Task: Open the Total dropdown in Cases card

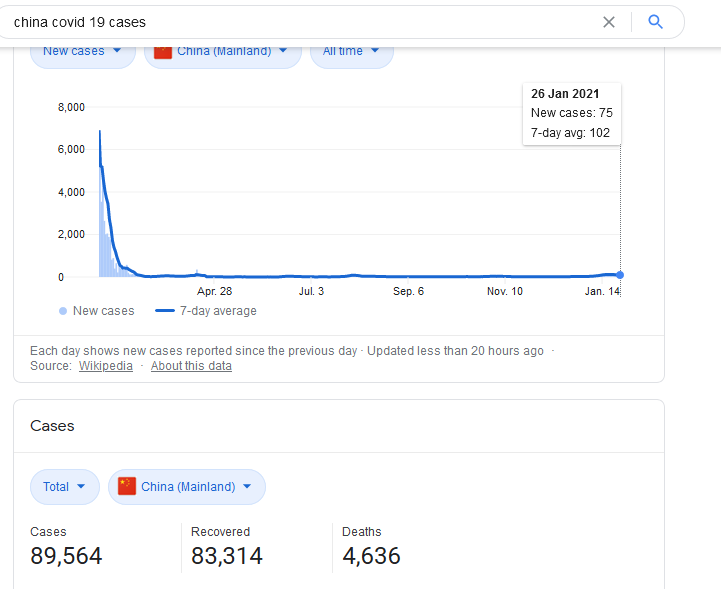Action: point(65,487)
